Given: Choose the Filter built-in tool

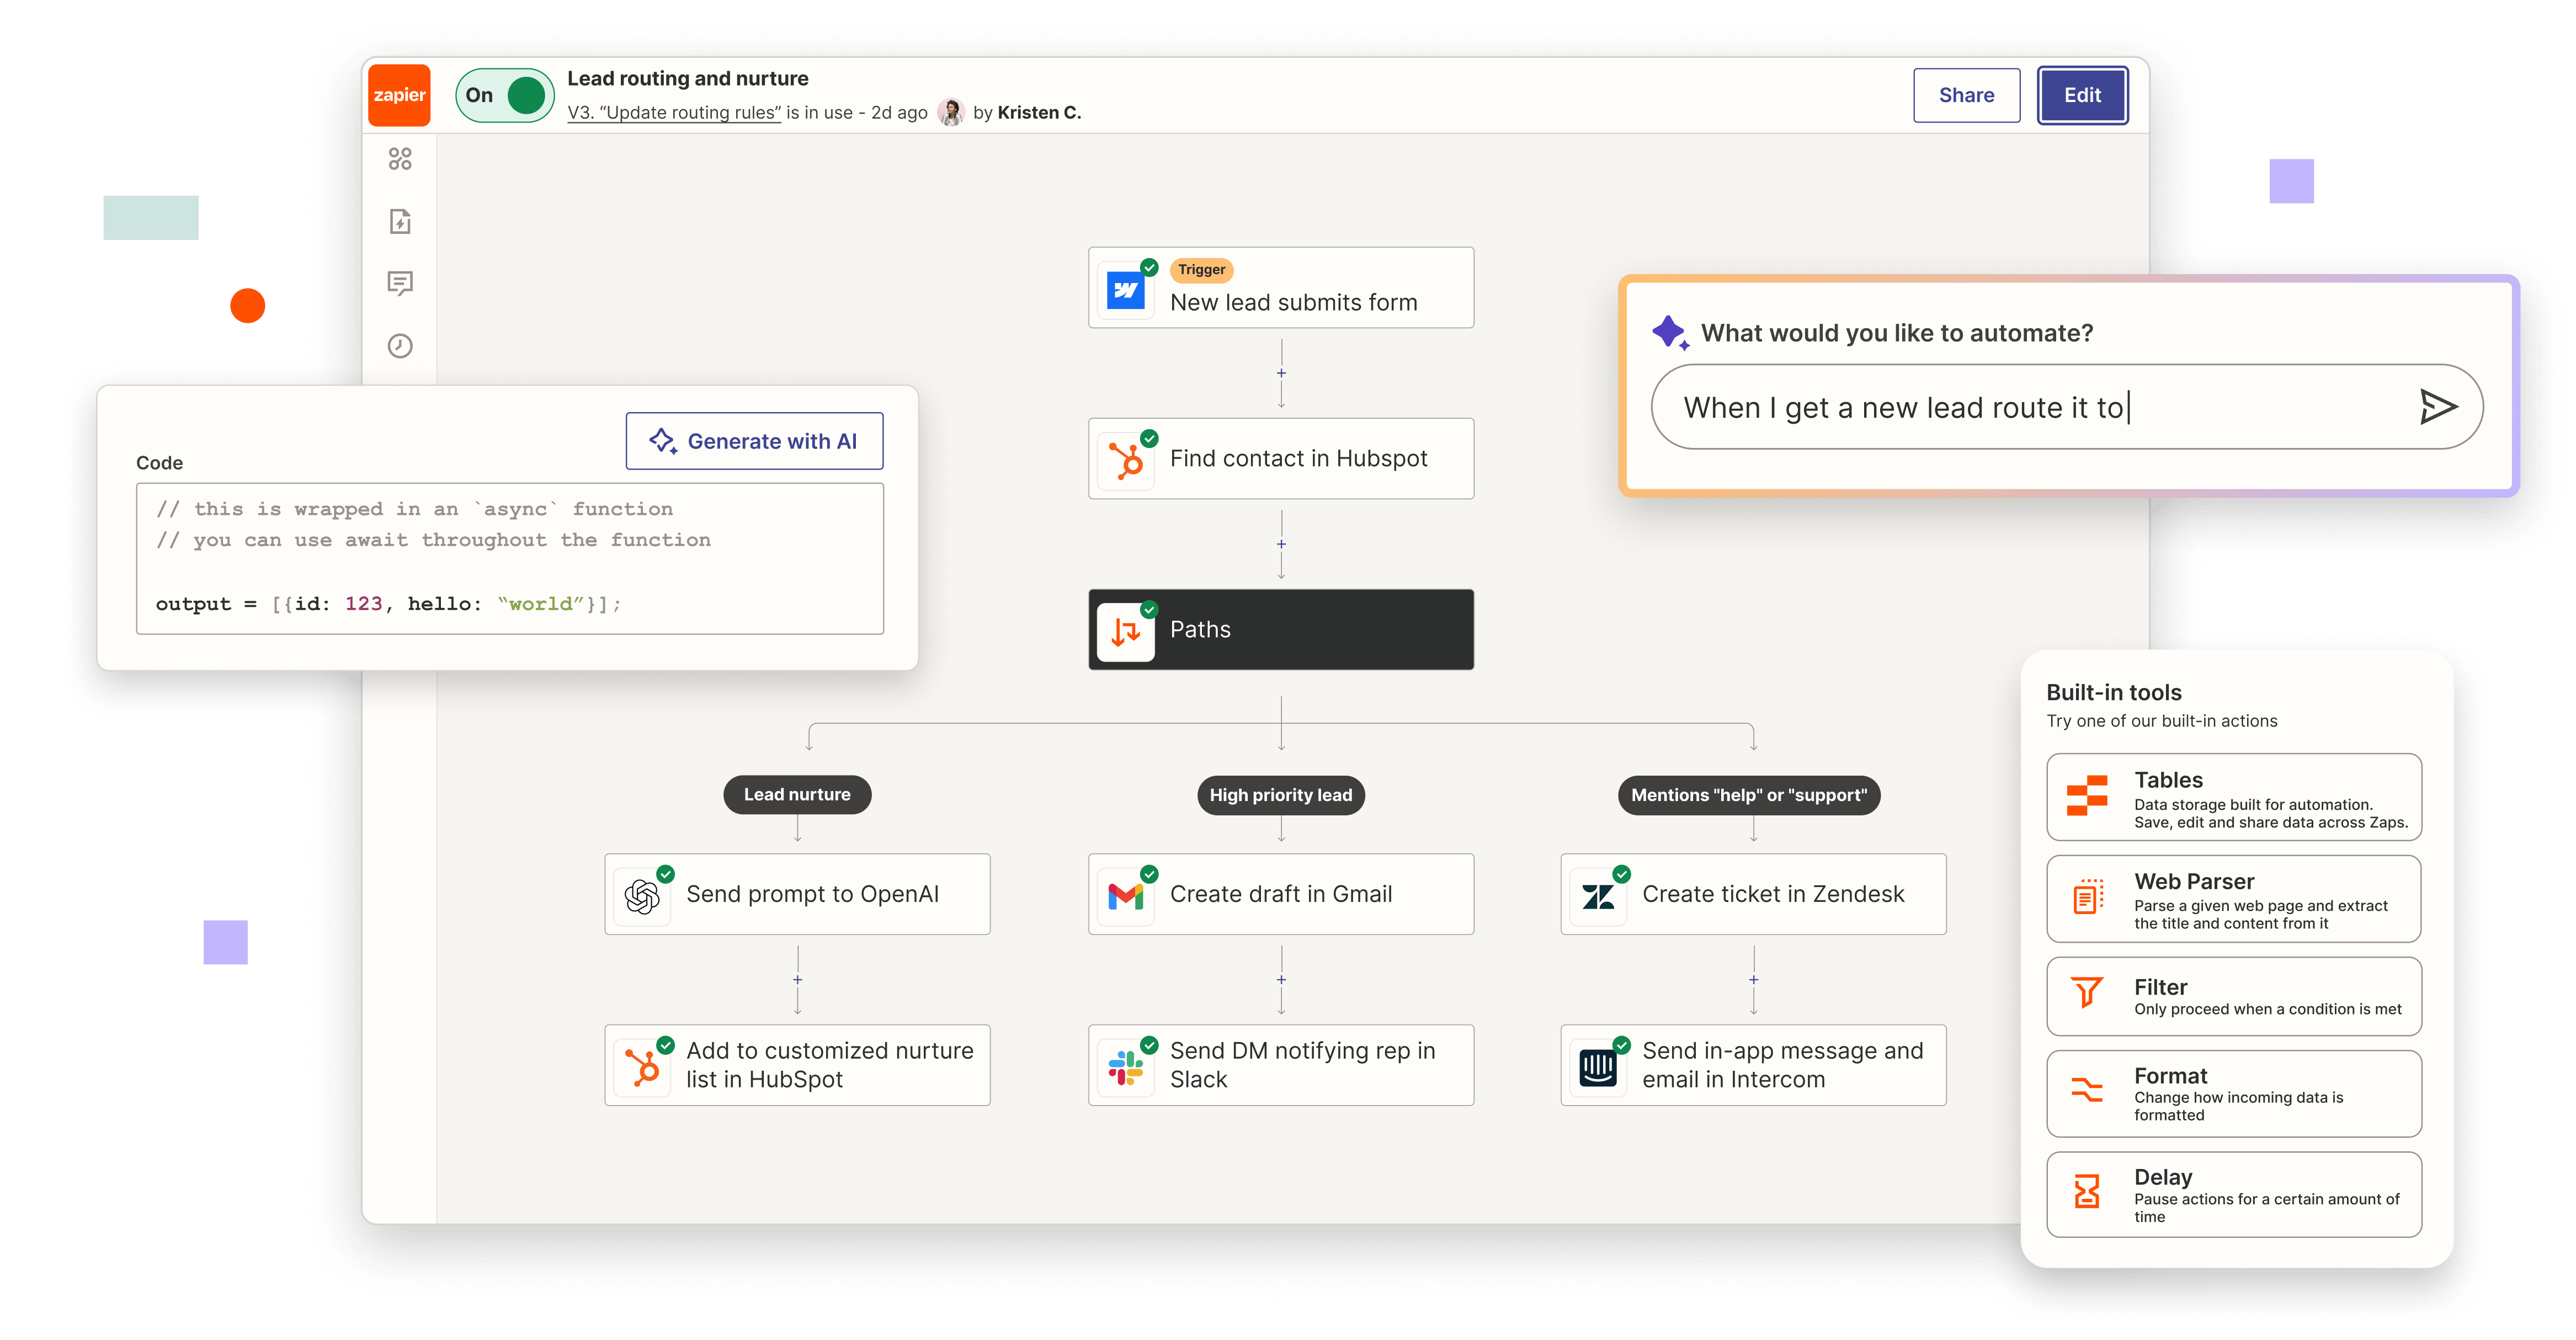Looking at the screenshot, I should pyautogui.click(x=2233, y=996).
